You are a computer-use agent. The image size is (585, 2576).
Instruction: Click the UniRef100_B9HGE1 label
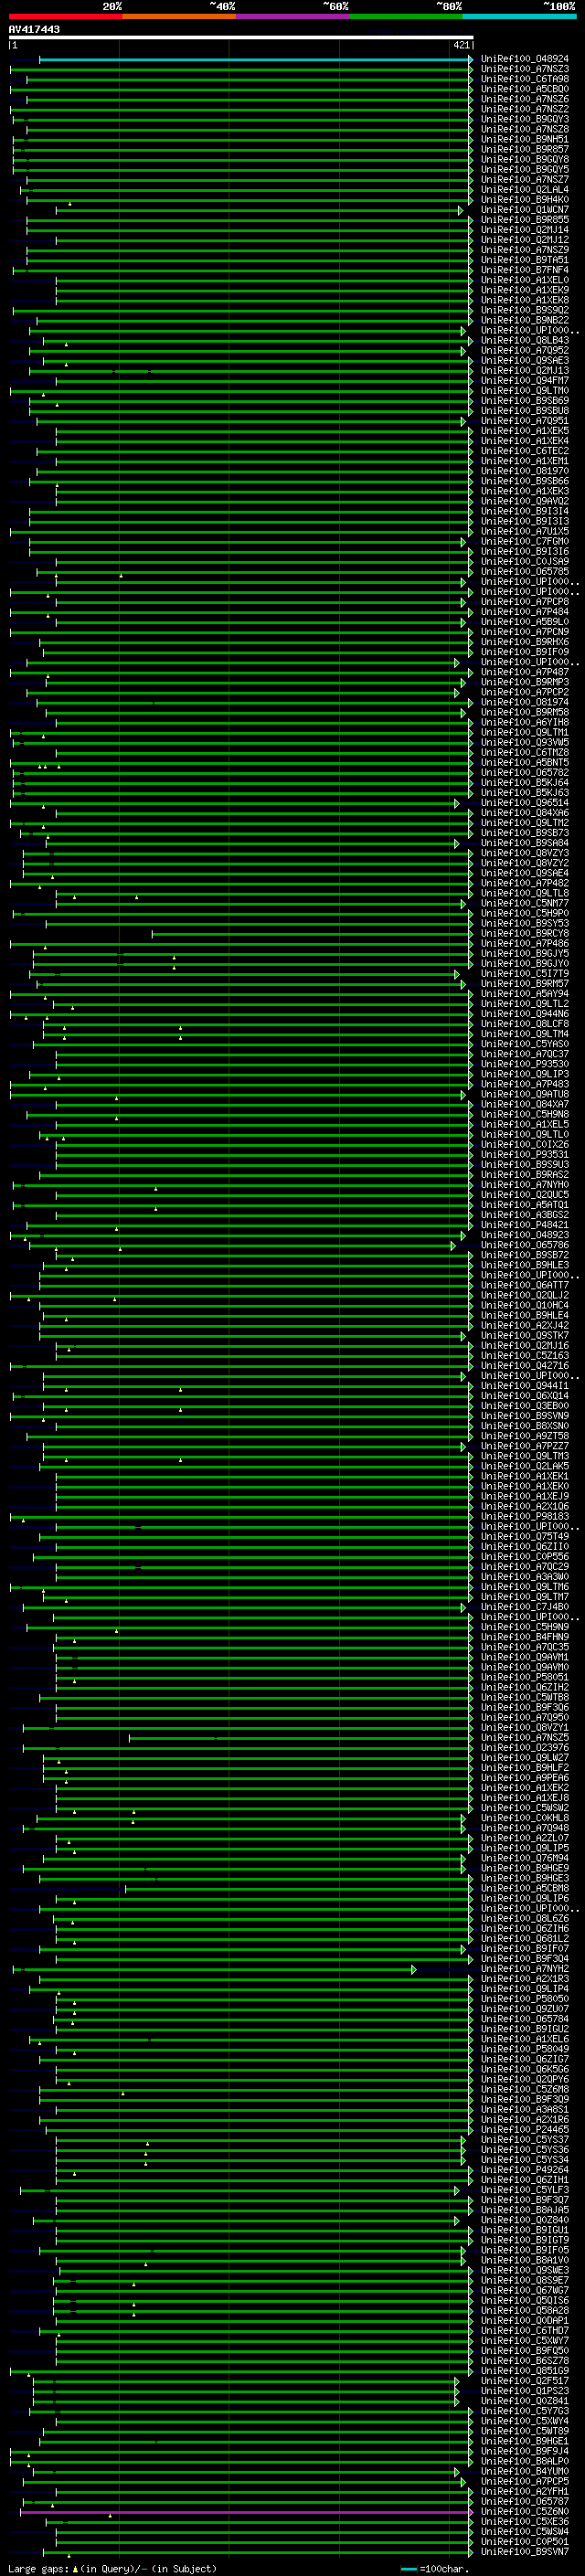[x=524, y=2441]
